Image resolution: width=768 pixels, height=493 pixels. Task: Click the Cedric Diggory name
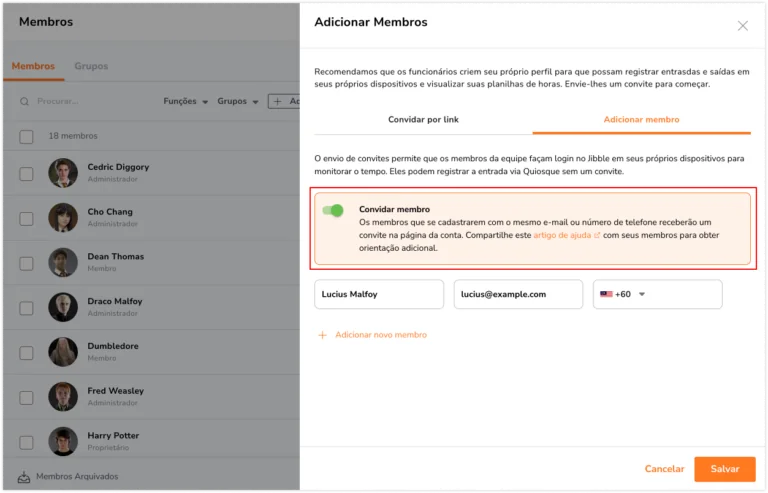click(118, 167)
